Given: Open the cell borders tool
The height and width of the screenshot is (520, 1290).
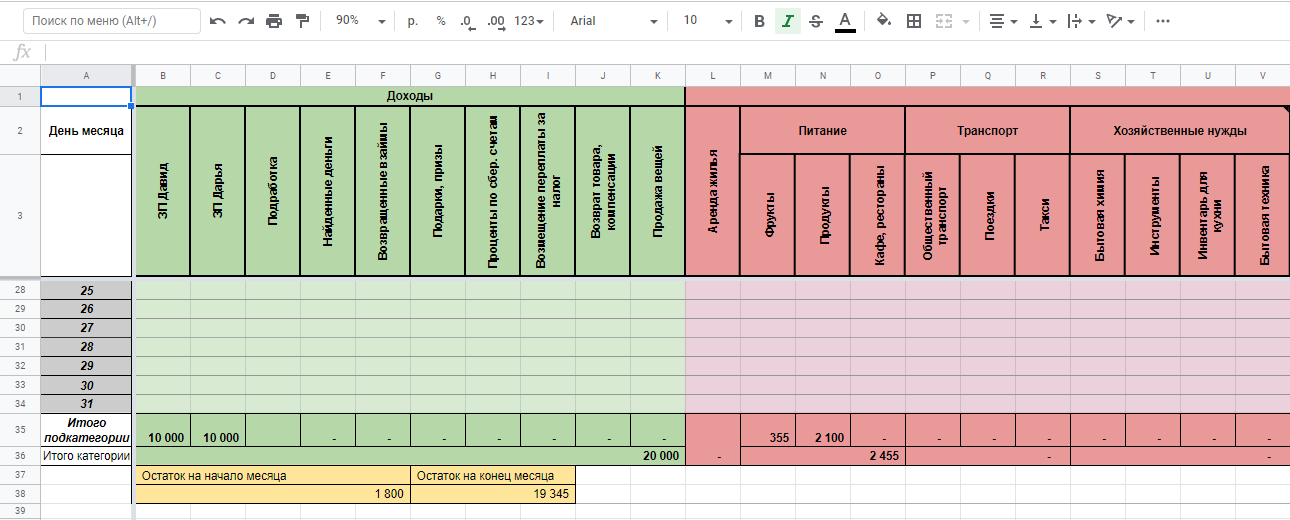Looking at the screenshot, I should [x=913, y=21].
